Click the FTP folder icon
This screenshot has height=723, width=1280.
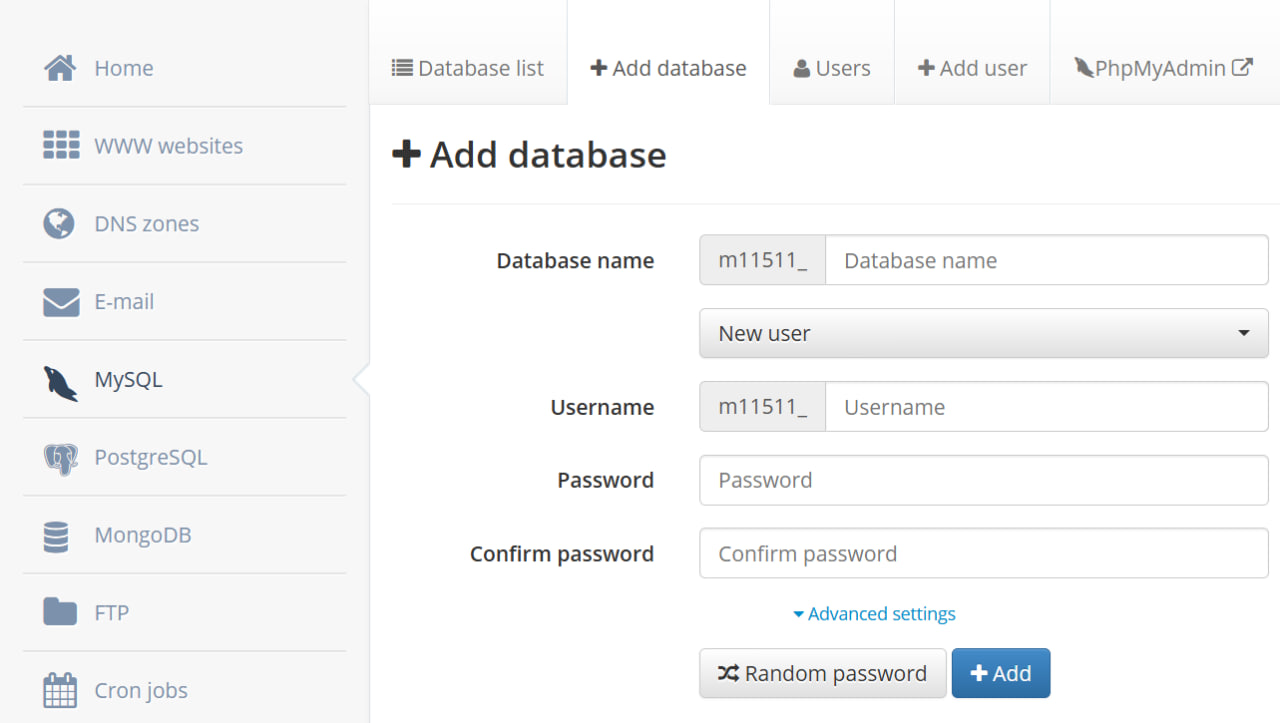(60, 612)
